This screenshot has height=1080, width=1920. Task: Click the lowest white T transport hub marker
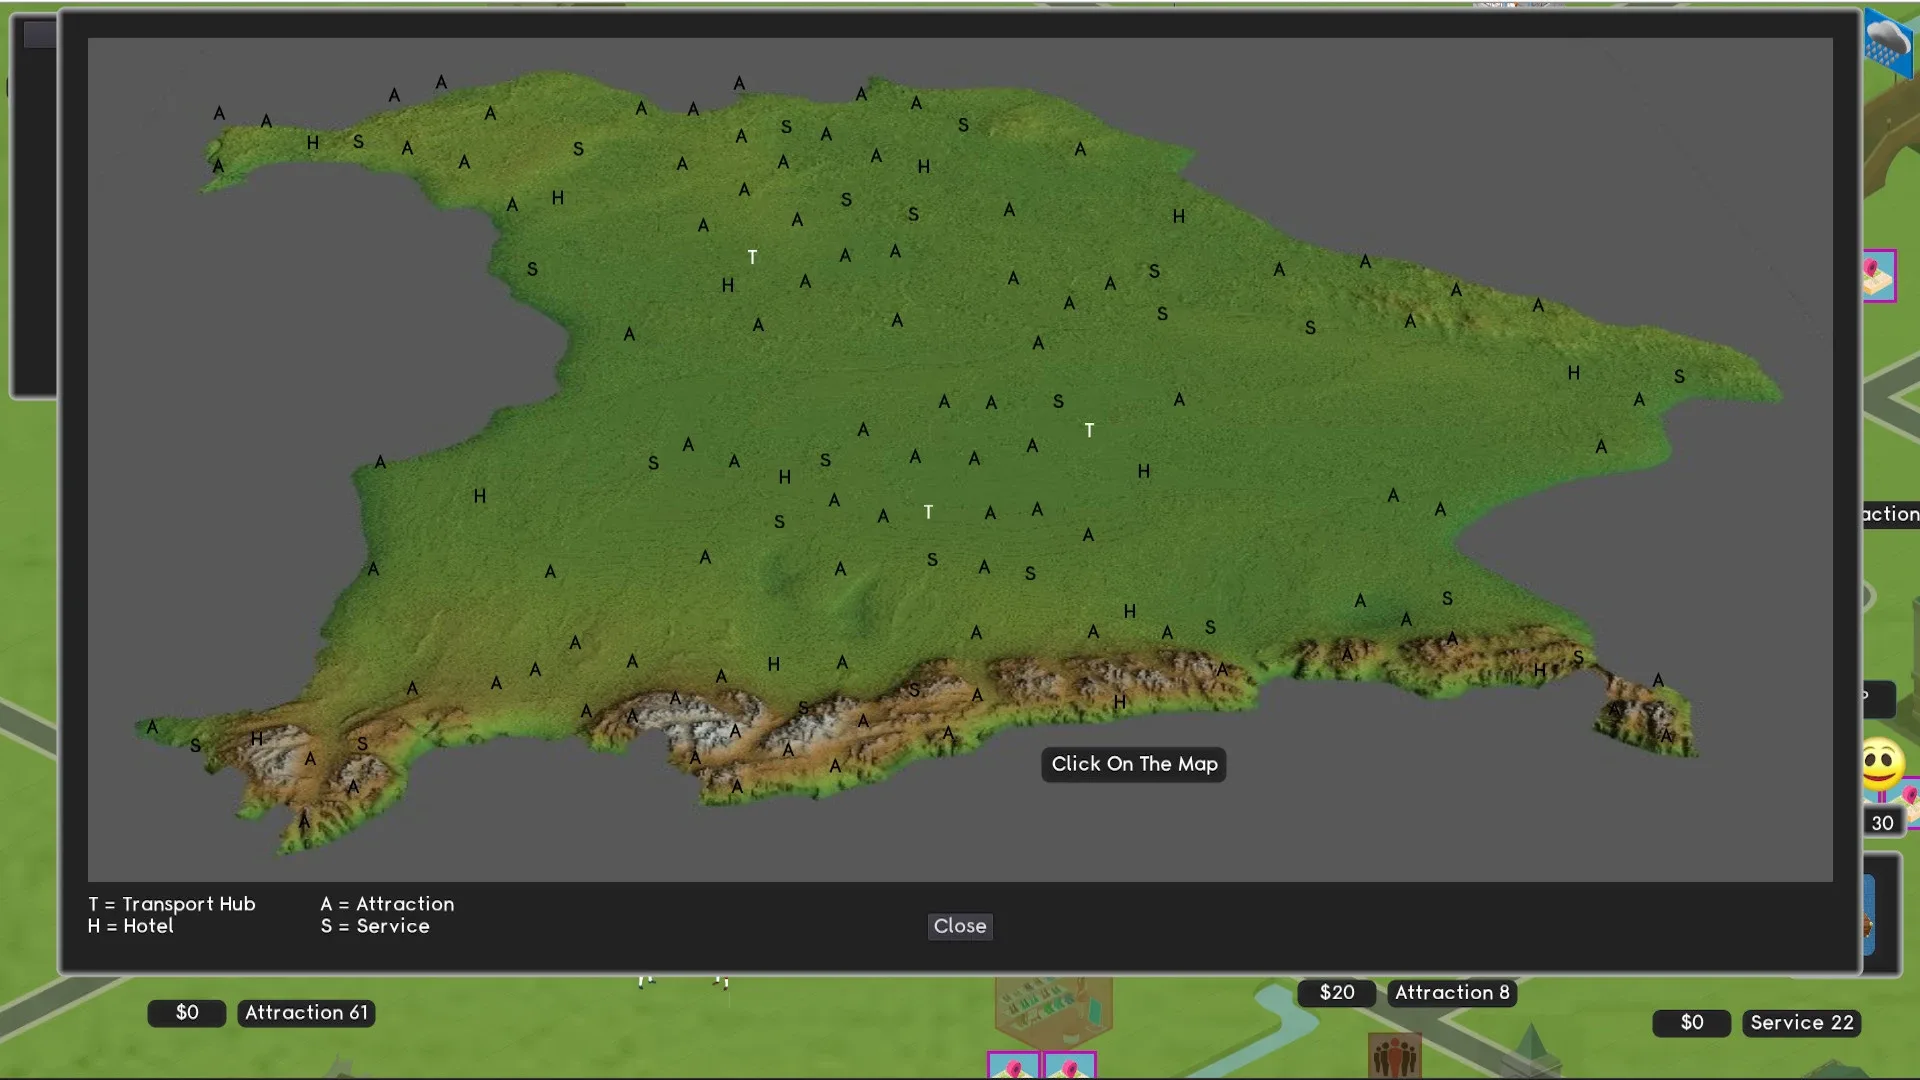point(928,512)
